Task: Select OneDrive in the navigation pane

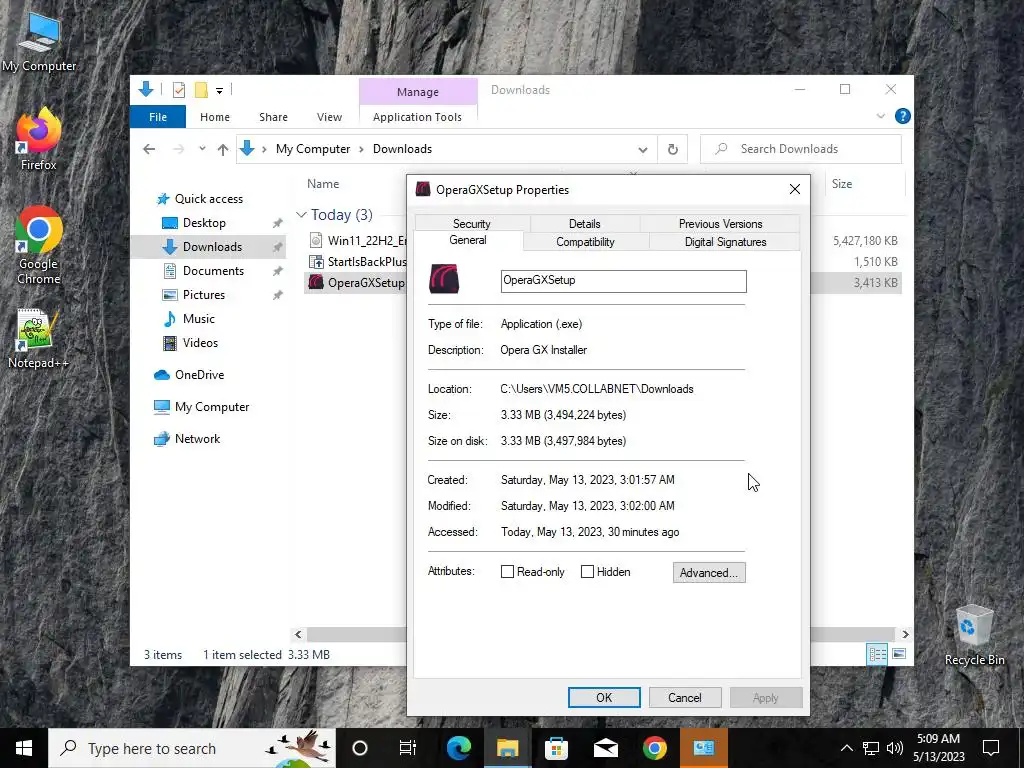Action: click(x=199, y=375)
